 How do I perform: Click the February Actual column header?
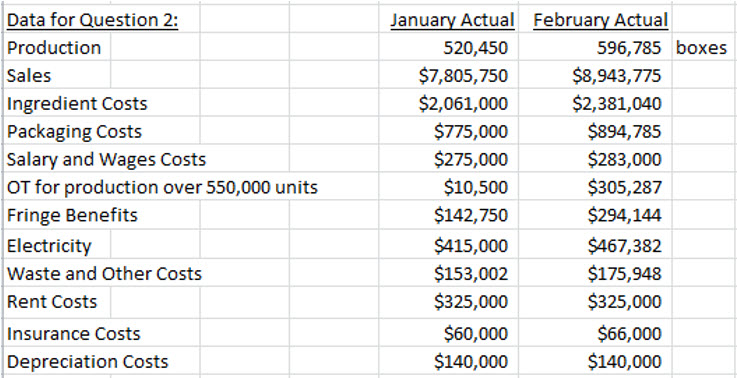(x=601, y=21)
